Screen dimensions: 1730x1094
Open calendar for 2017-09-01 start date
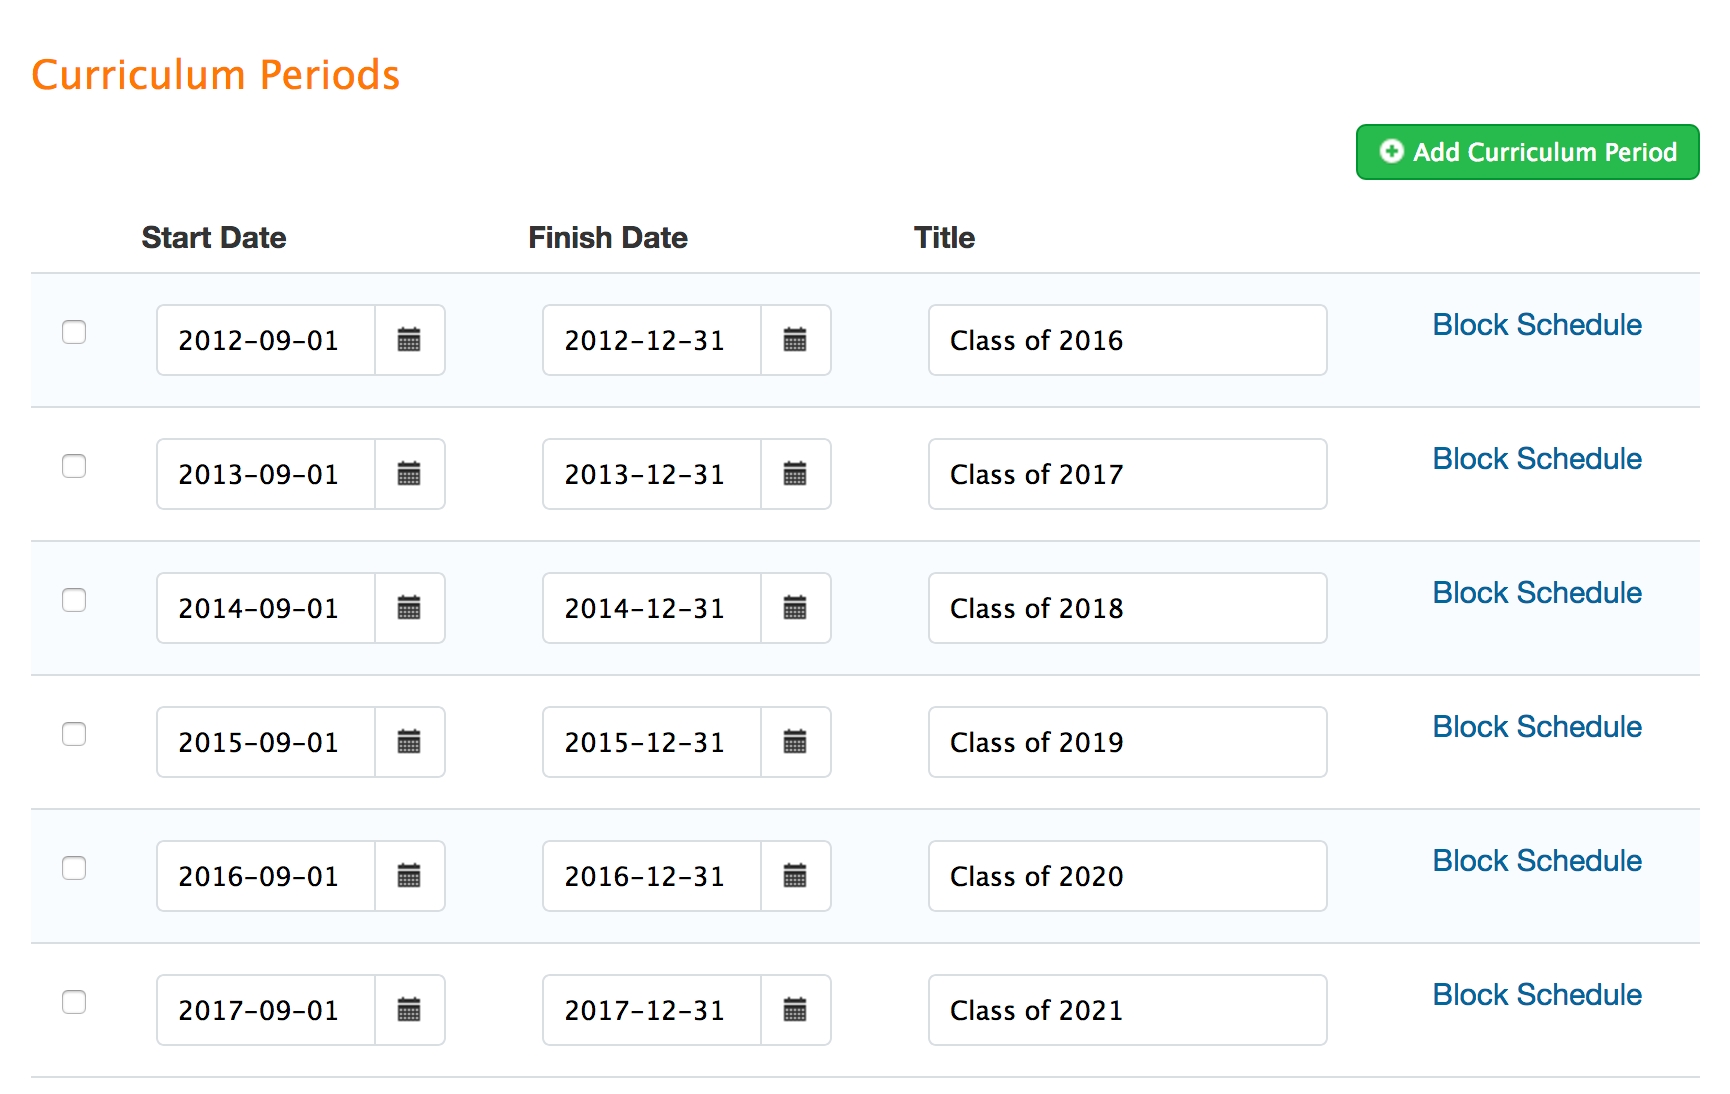409,1010
